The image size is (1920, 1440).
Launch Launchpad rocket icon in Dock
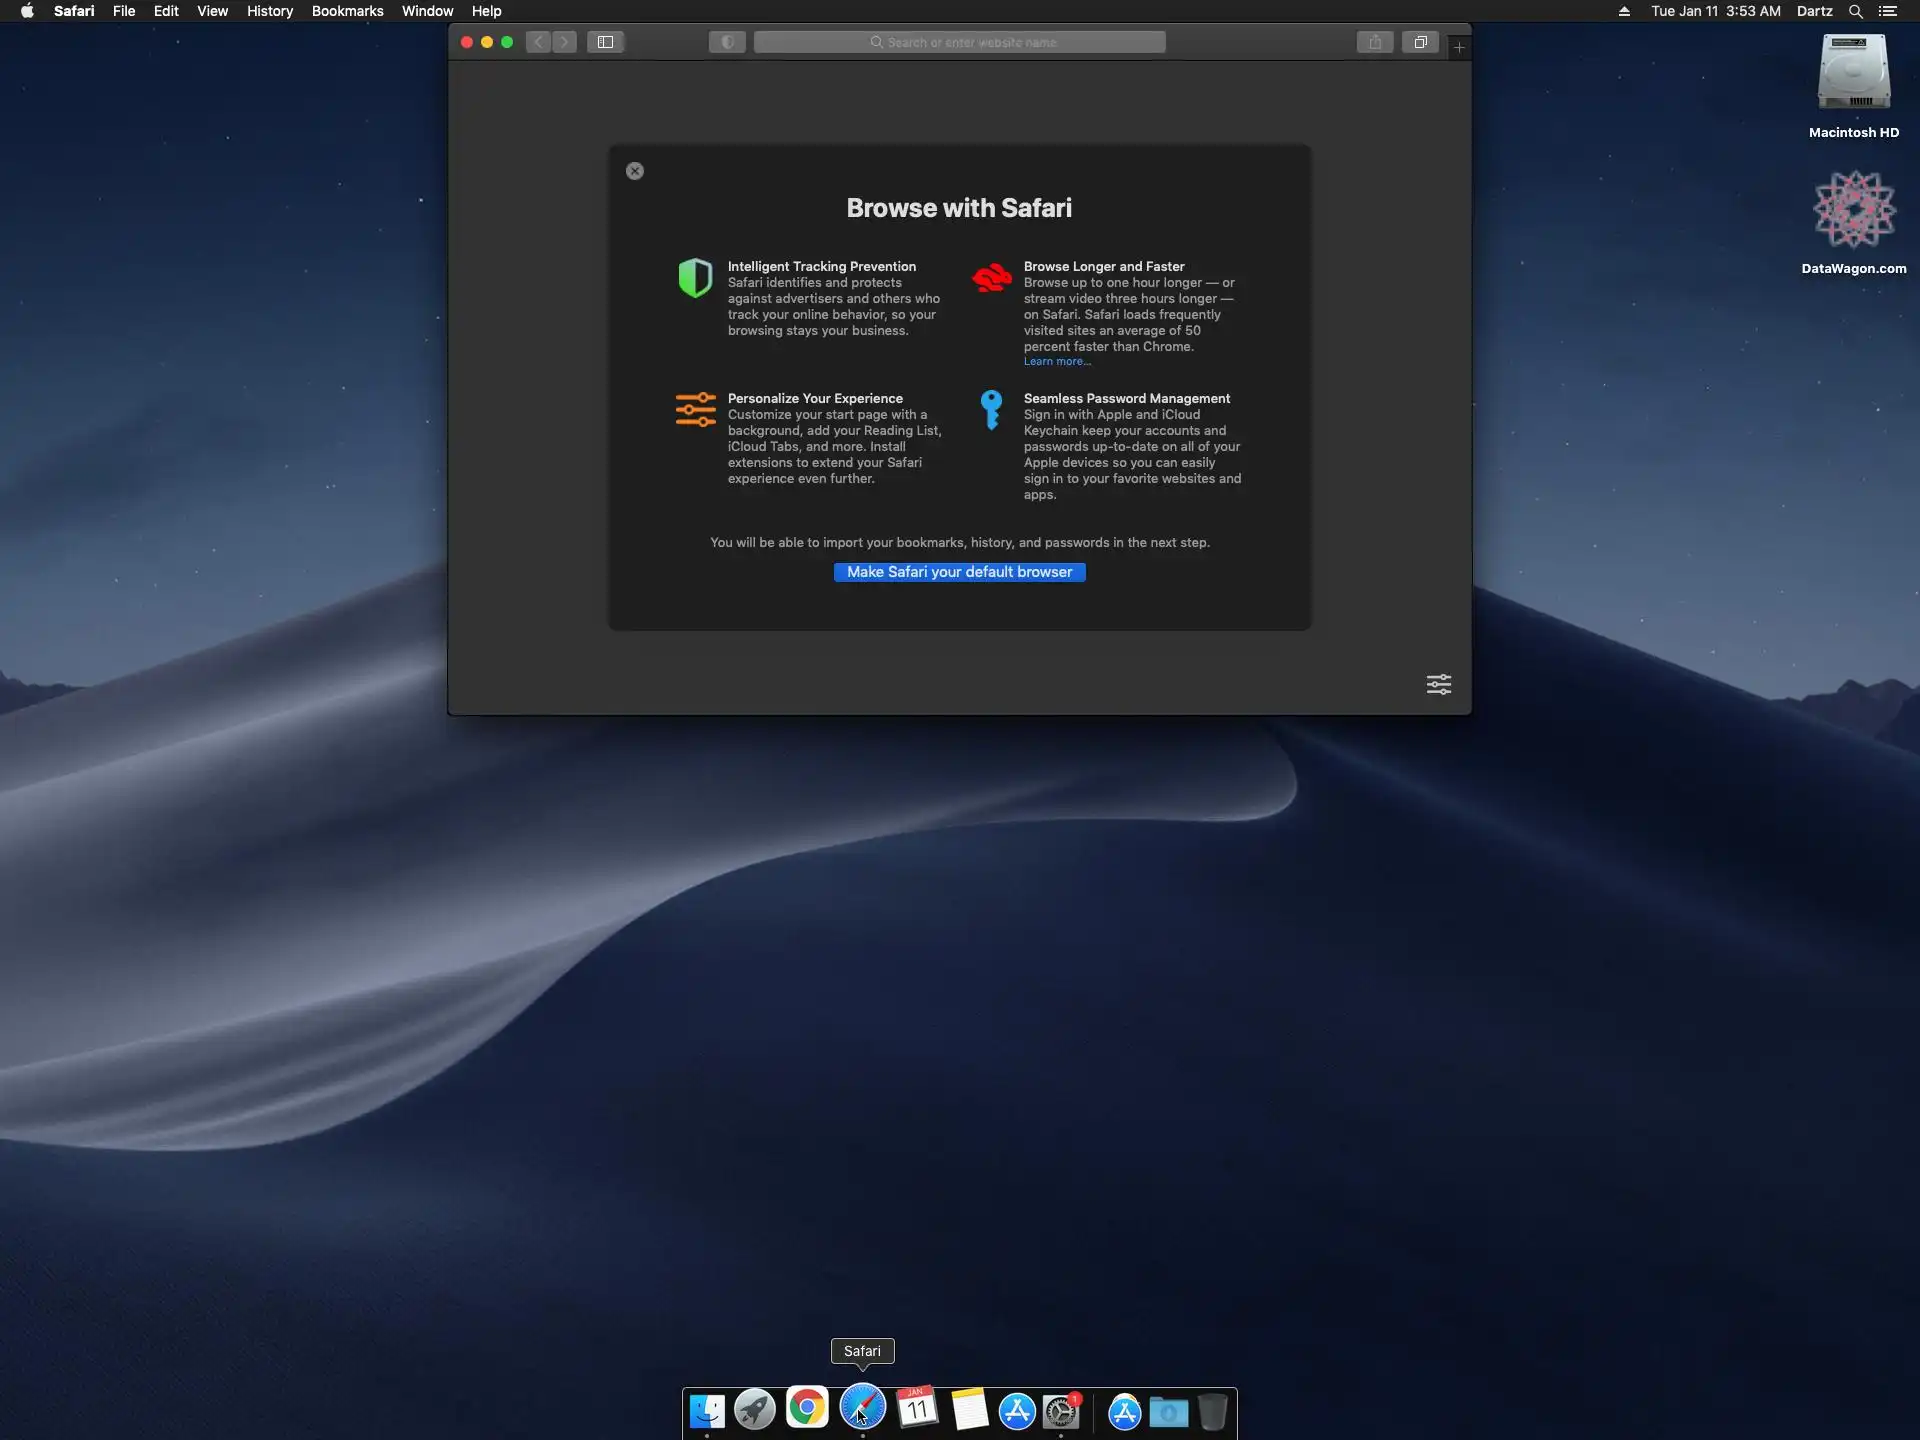755,1410
